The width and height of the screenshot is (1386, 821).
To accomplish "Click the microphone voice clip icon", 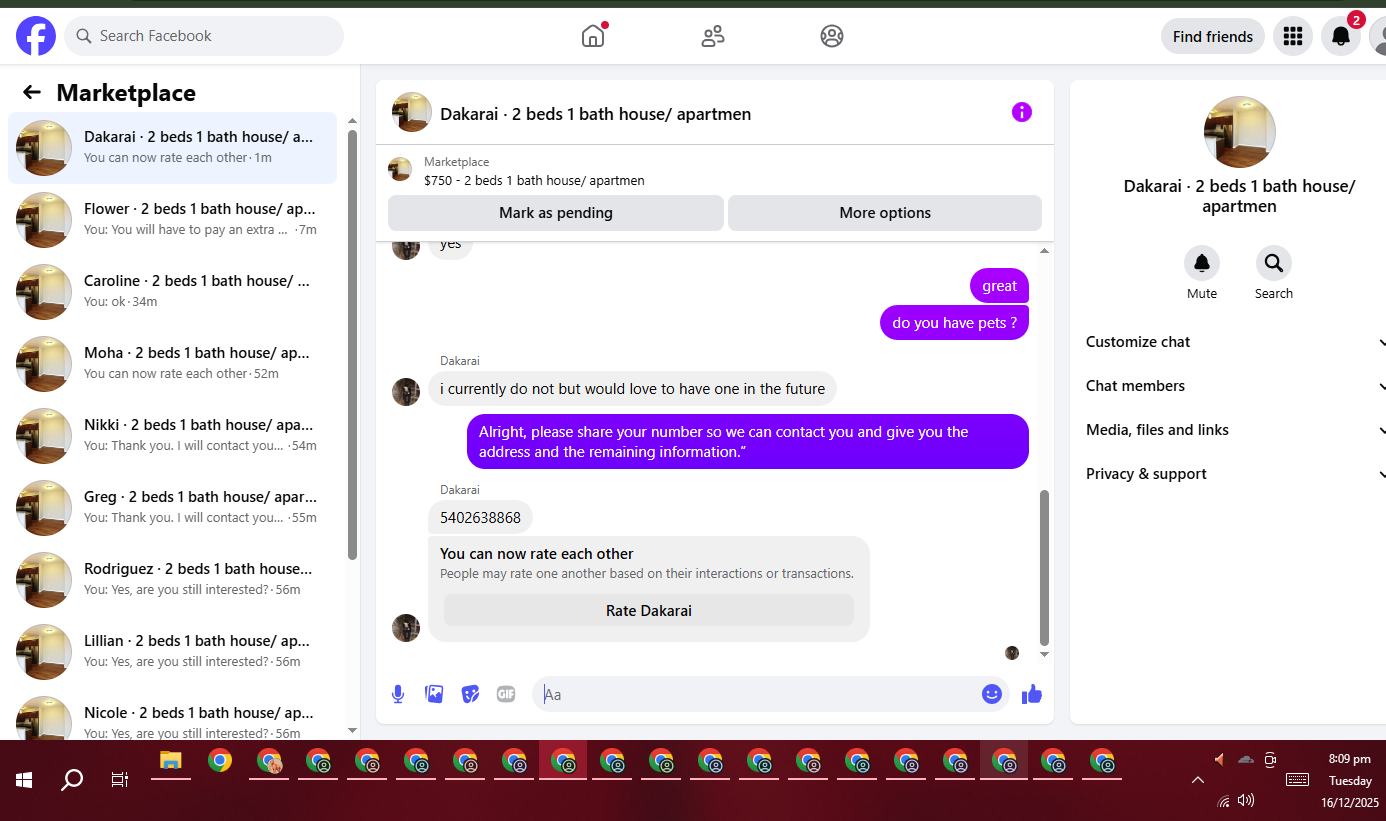I will coord(398,694).
